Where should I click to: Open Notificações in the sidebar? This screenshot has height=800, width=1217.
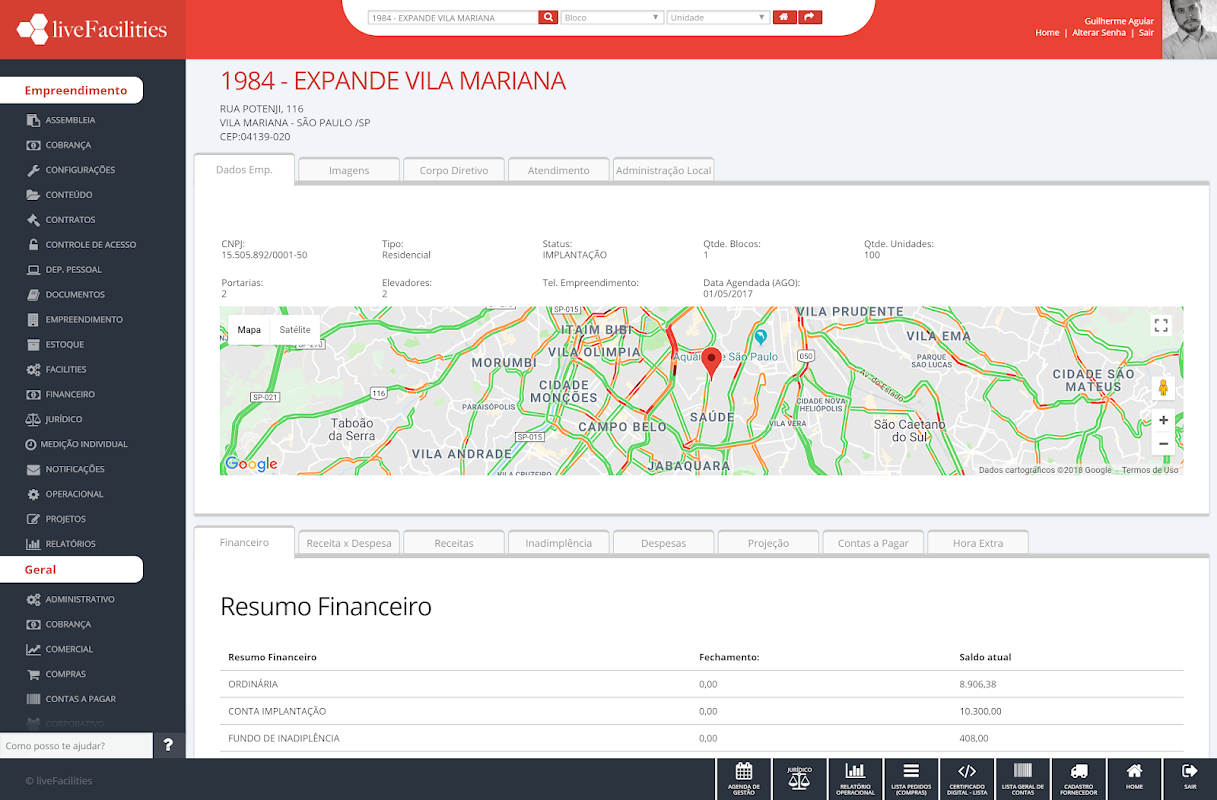pyautogui.click(x=74, y=469)
